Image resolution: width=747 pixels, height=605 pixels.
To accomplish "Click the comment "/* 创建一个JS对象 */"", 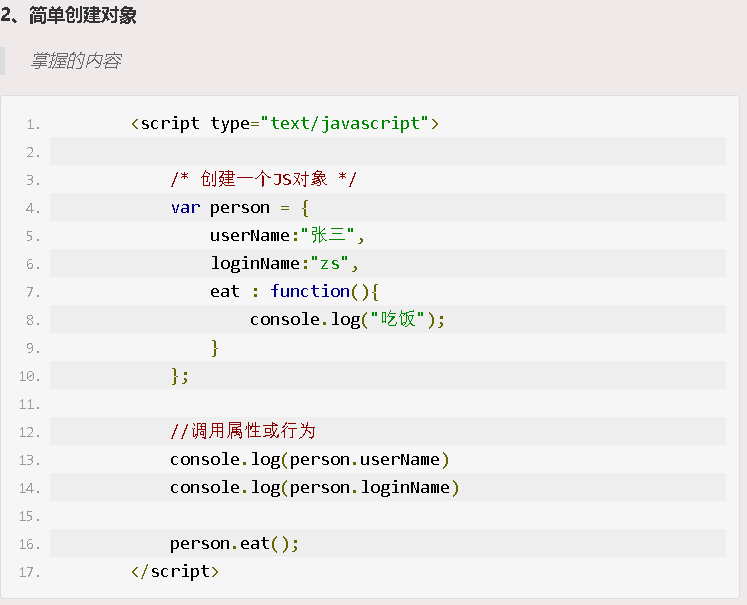I will 263,179.
